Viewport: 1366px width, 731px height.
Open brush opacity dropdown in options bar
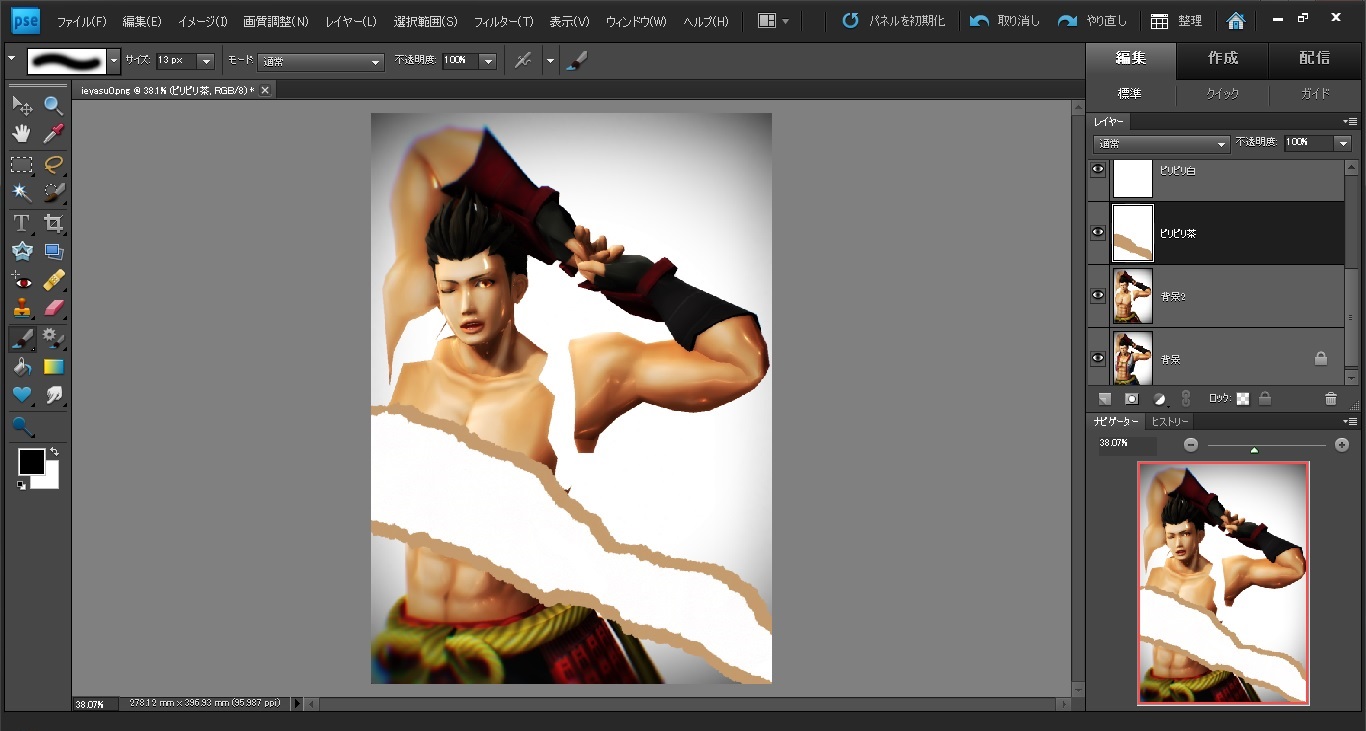488,61
